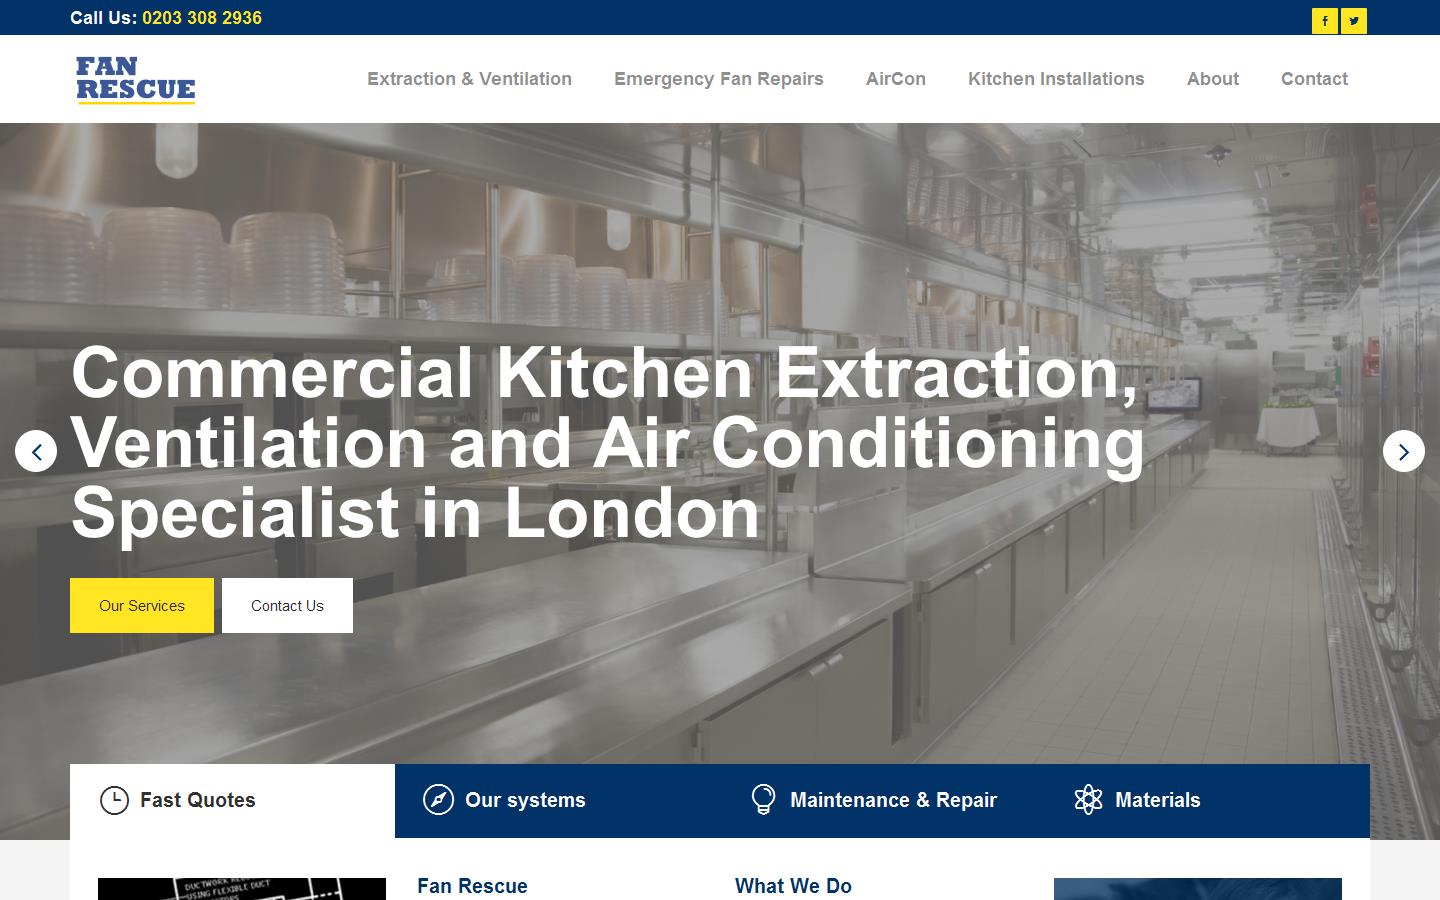Go to the About page
1440x900 pixels.
point(1213,79)
